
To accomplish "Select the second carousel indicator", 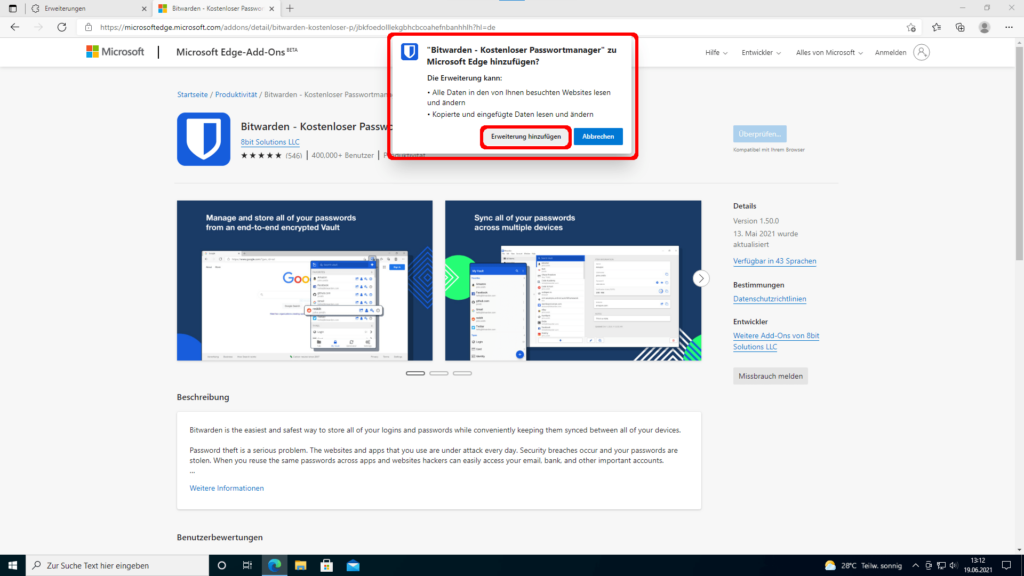I will coord(439,374).
